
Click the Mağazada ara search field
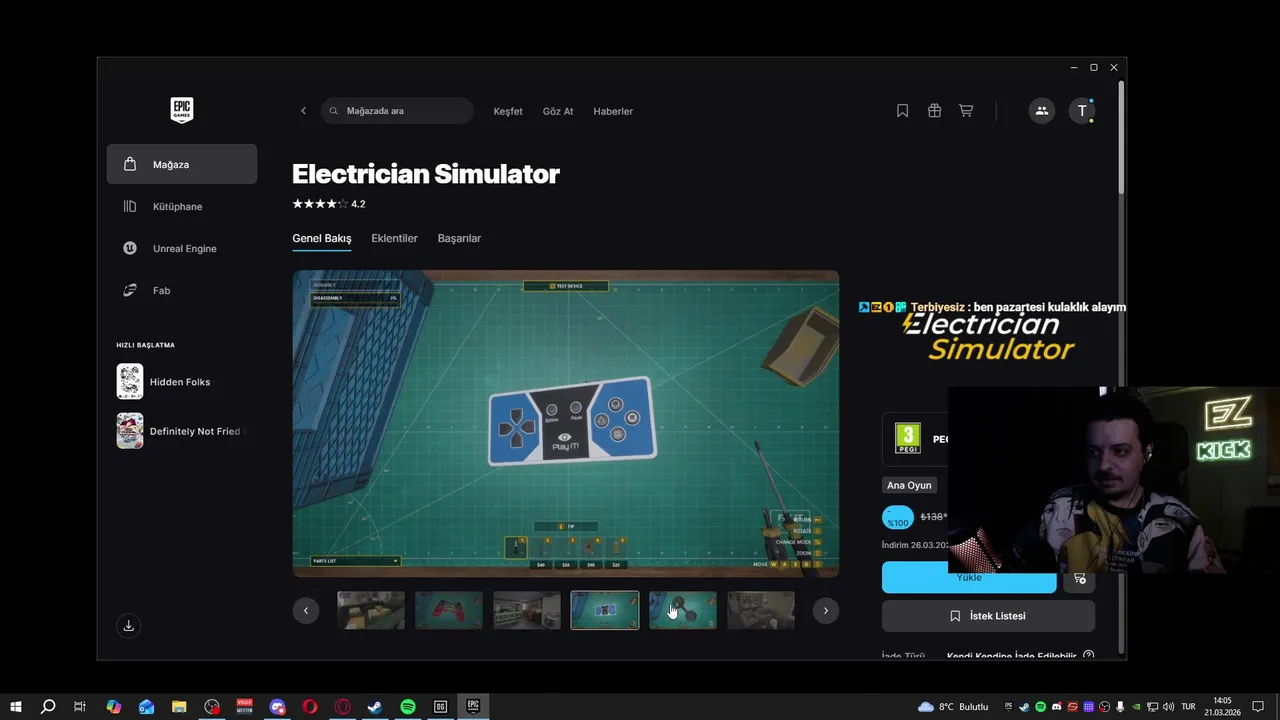coord(398,111)
